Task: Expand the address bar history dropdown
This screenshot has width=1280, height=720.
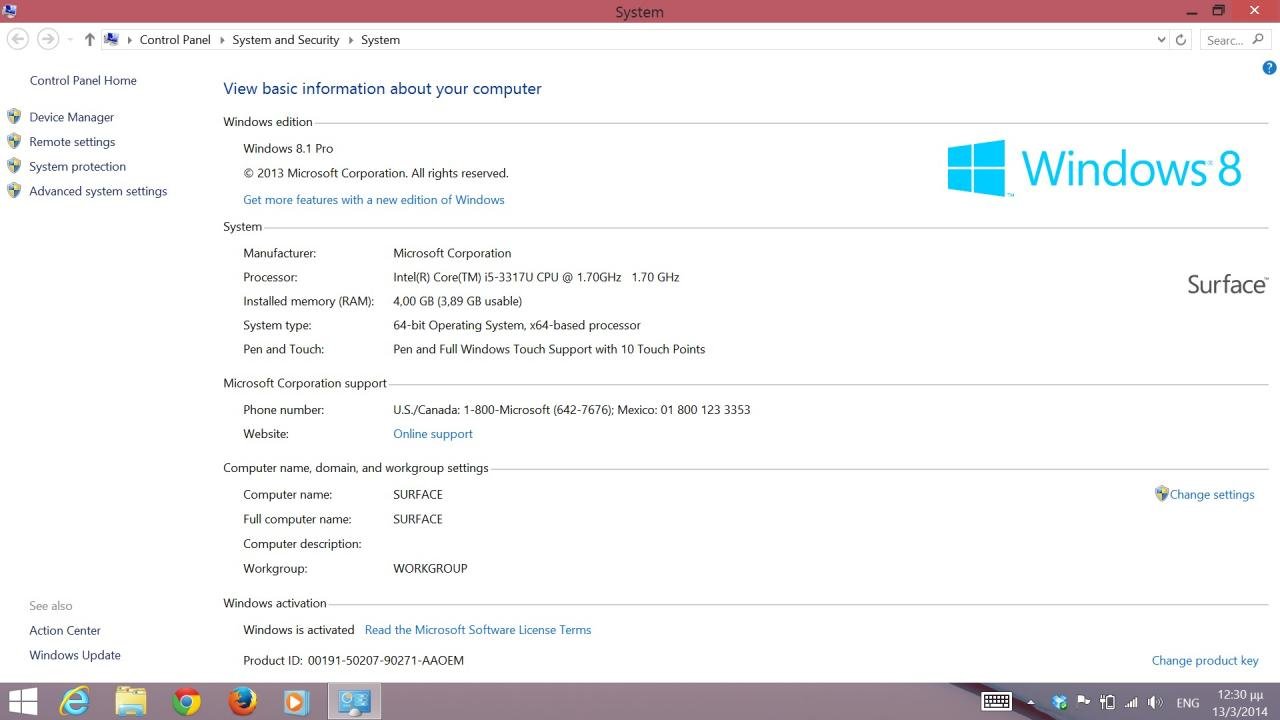Action: pyautogui.click(x=1161, y=40)
